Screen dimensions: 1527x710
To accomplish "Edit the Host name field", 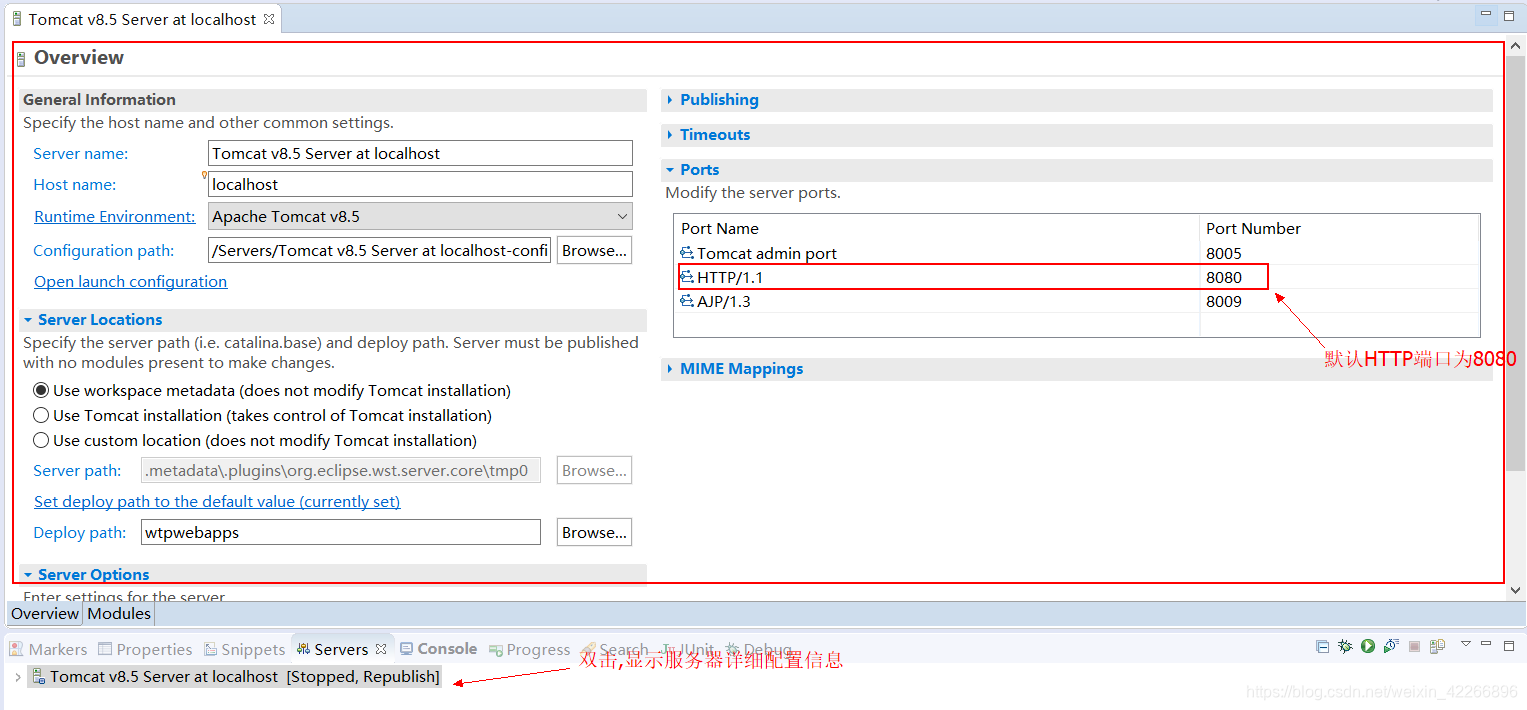I will coord(421,184).
